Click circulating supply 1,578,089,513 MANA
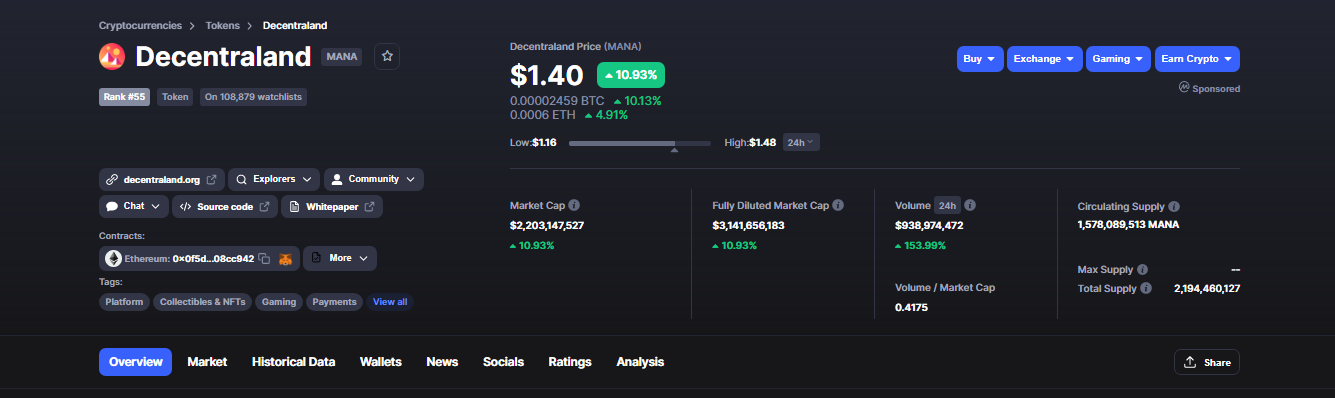The image size is (1335, 398). (1128, 225)
